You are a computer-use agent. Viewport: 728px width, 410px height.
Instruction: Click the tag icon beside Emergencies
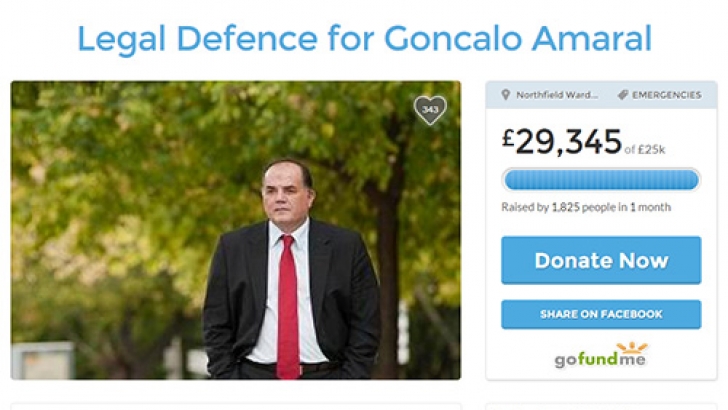click(x=622, y=95)
